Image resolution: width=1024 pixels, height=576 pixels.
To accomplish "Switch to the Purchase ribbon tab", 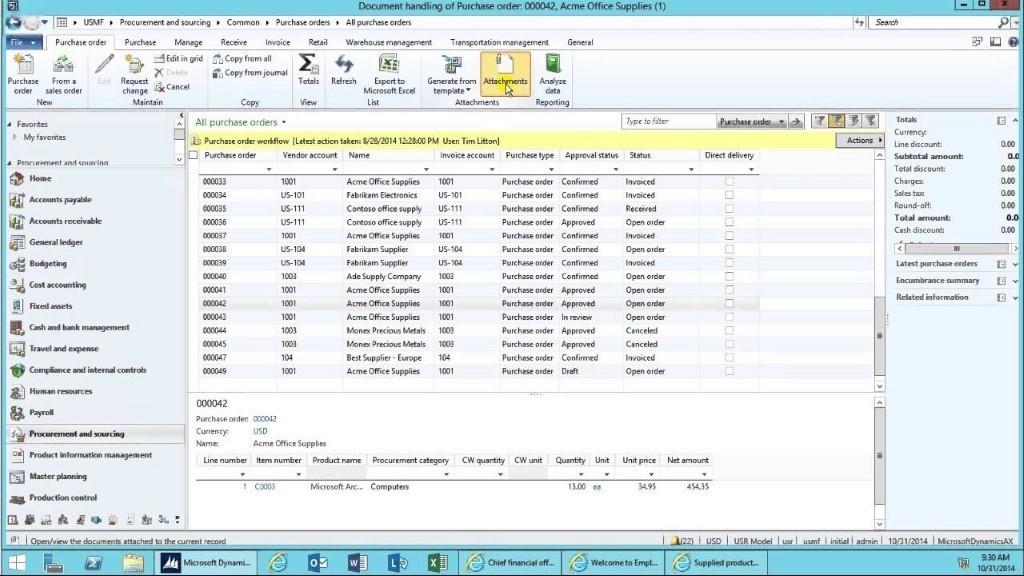I will coord(140,42).
